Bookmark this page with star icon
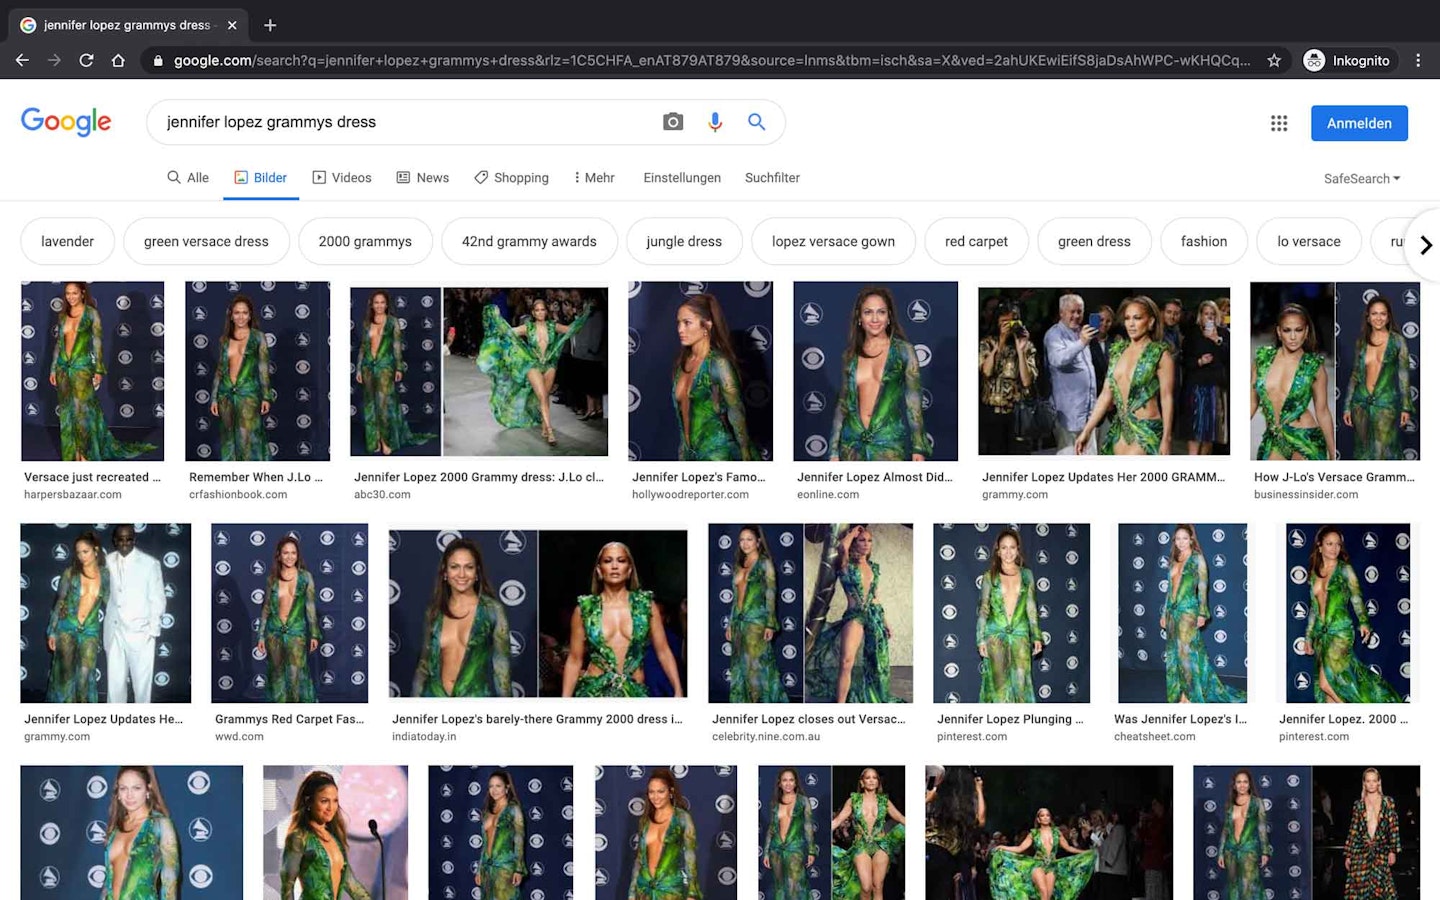 pos(1274,60)
